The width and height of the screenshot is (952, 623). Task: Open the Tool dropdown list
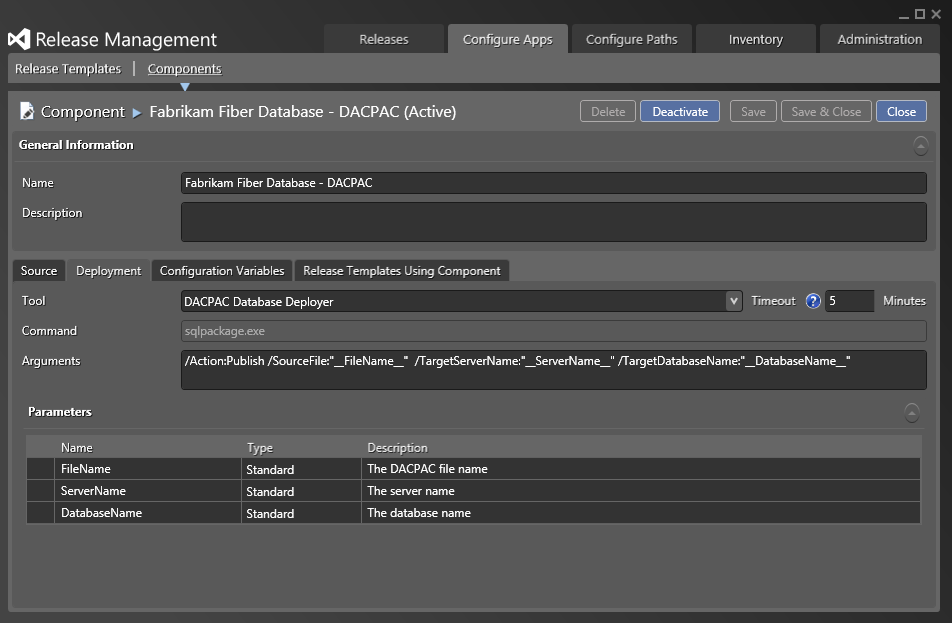[x=734, y=301]
